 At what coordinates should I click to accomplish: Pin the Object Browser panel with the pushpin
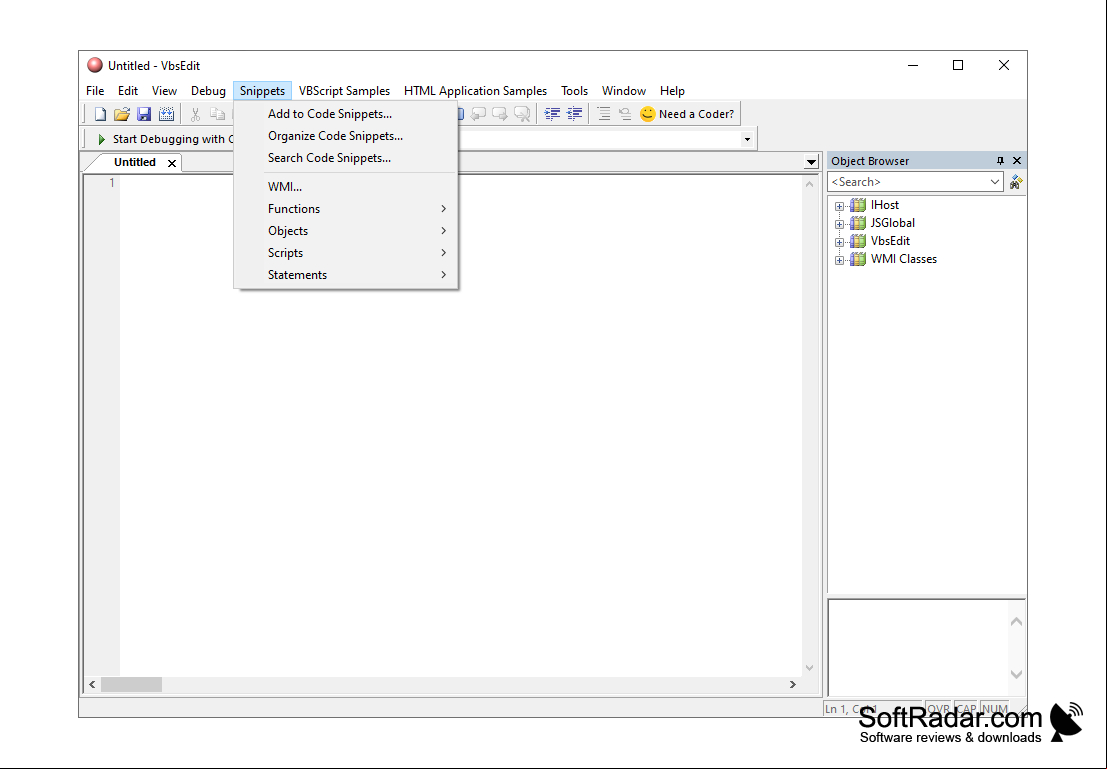(x=1000, y=161)
